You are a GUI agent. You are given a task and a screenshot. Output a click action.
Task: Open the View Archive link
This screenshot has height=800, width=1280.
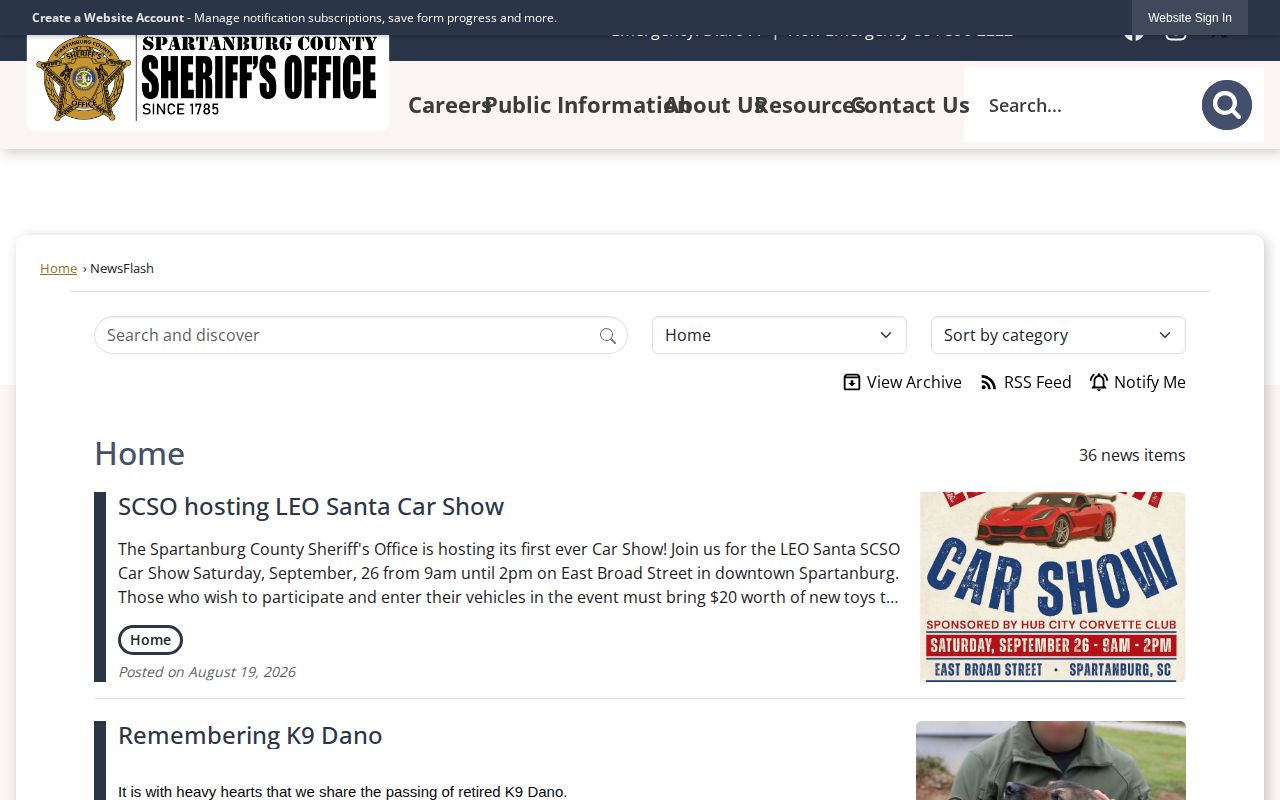coord(902,382)
